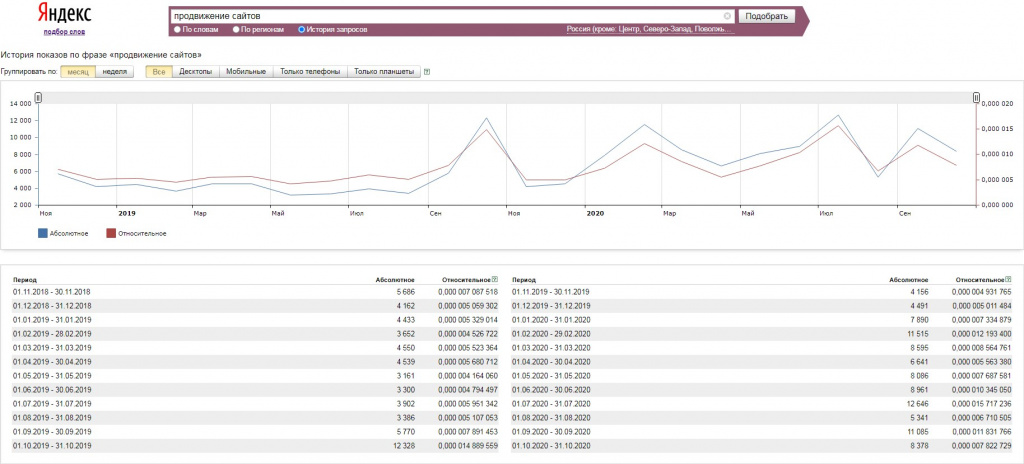Click the absolute value 11 515

pos(916,334)
